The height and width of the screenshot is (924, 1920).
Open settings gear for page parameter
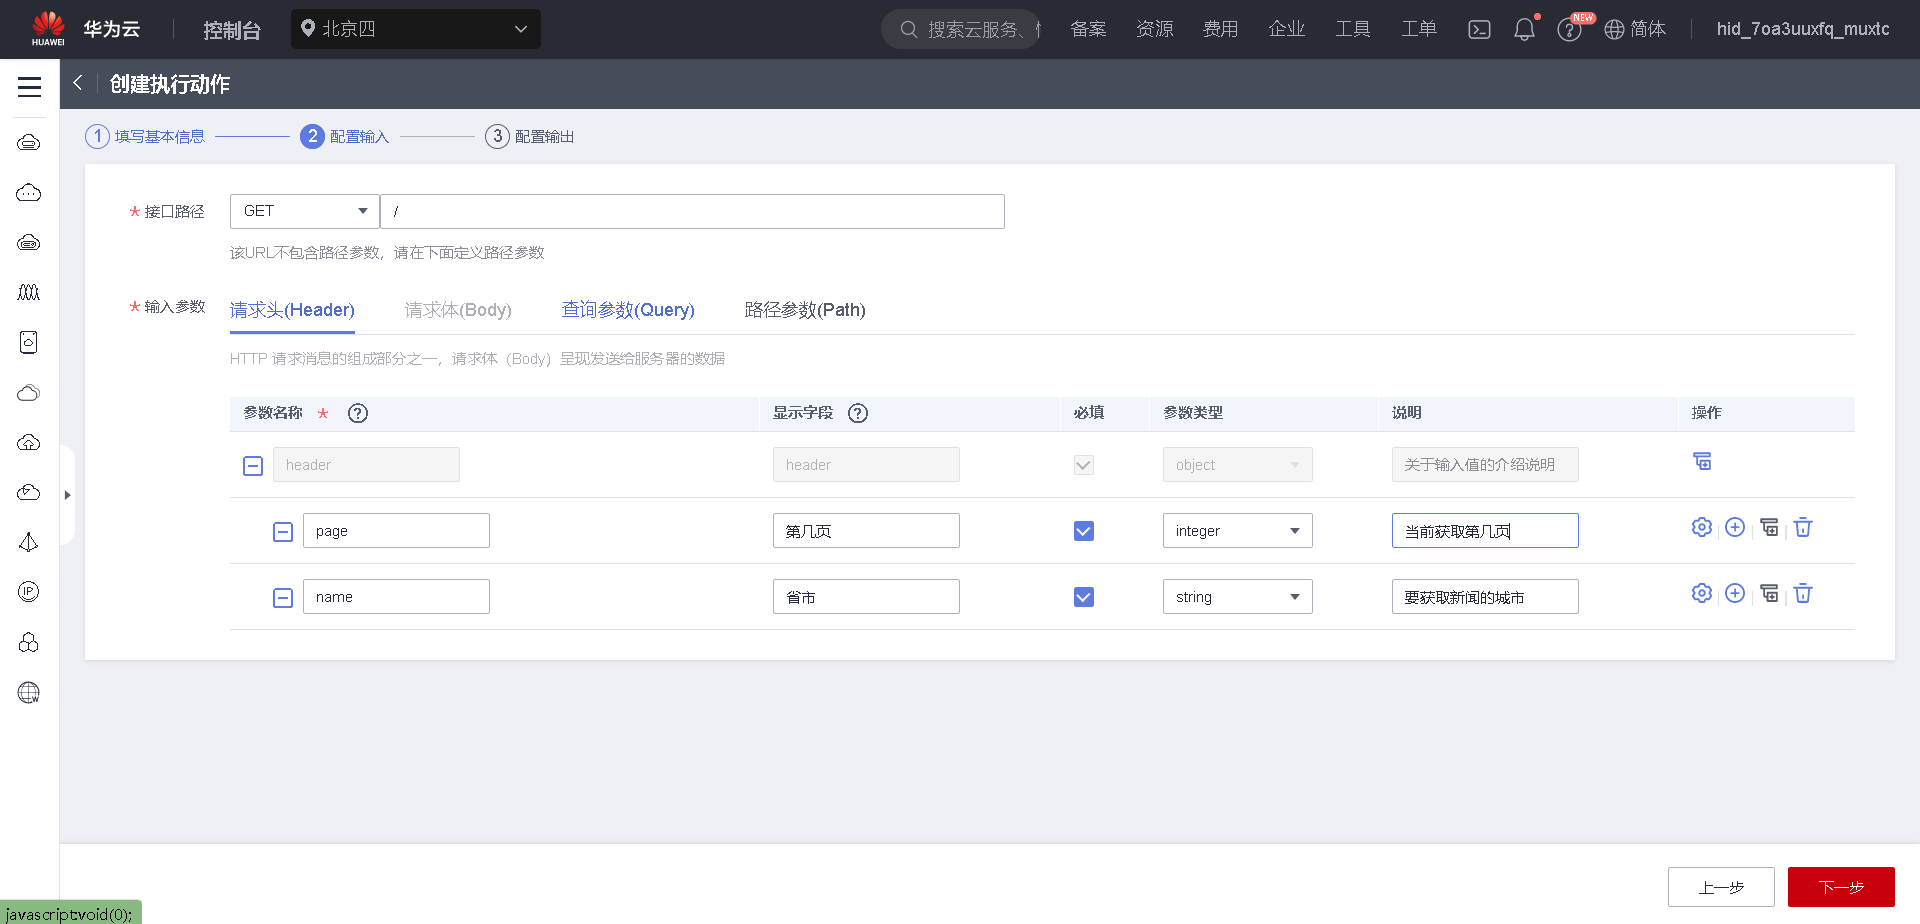click(1702, 527)
